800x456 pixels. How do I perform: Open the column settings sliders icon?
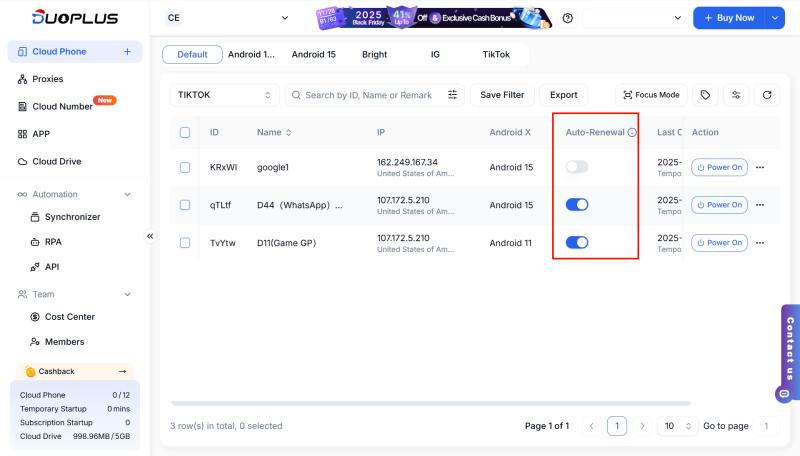tap(736, 95)
